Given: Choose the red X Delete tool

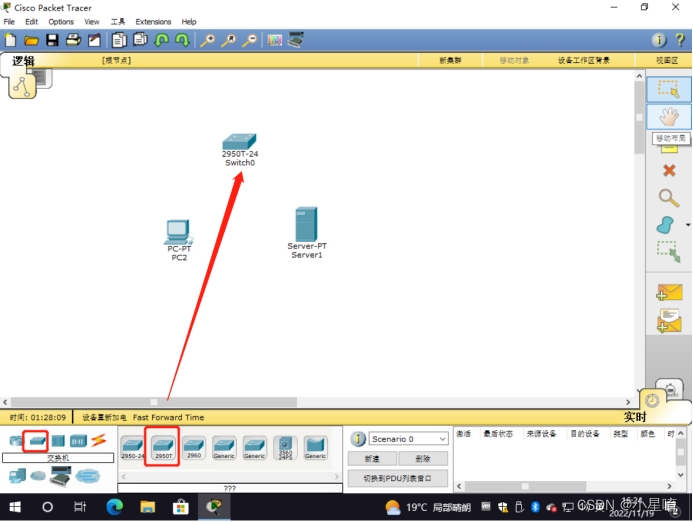Looking at the screenshot, I should (x=669, y=170).
